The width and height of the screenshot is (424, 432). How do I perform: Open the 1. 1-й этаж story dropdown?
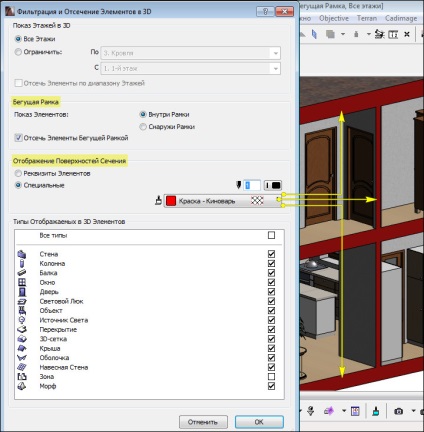190,68
